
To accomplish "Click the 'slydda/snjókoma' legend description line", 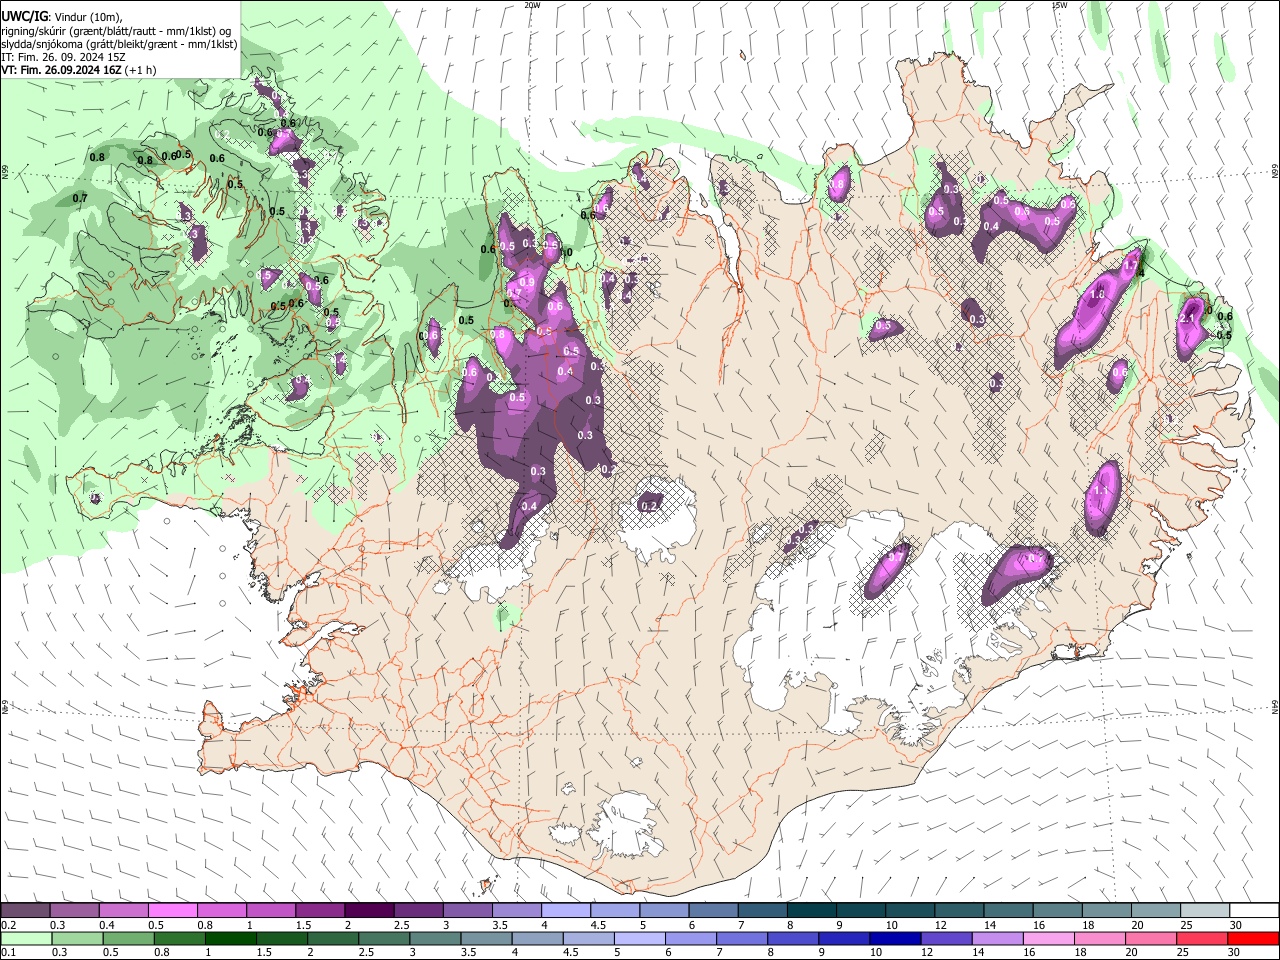I will [119, 44].
